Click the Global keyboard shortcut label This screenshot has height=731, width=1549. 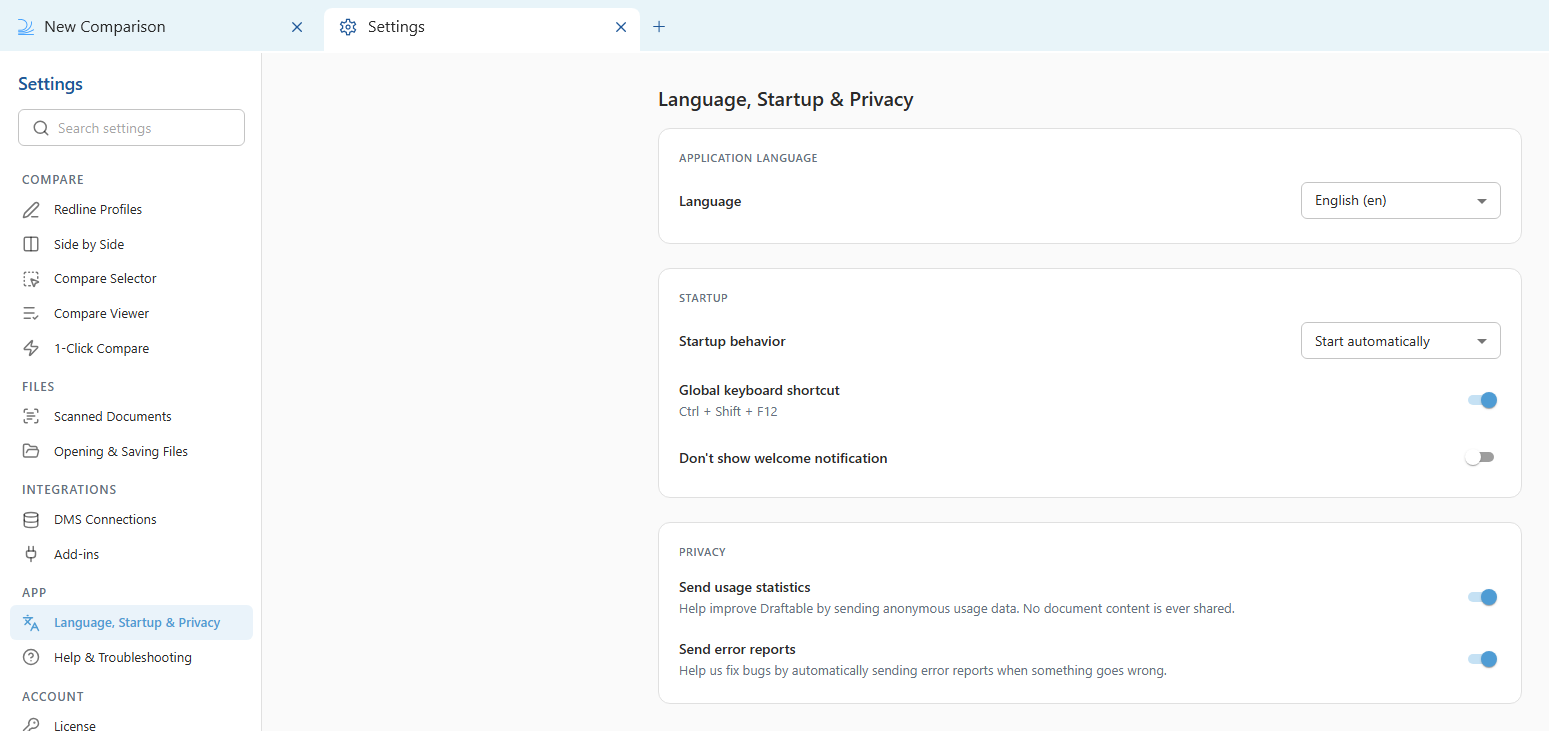click(x=759, y=391)
